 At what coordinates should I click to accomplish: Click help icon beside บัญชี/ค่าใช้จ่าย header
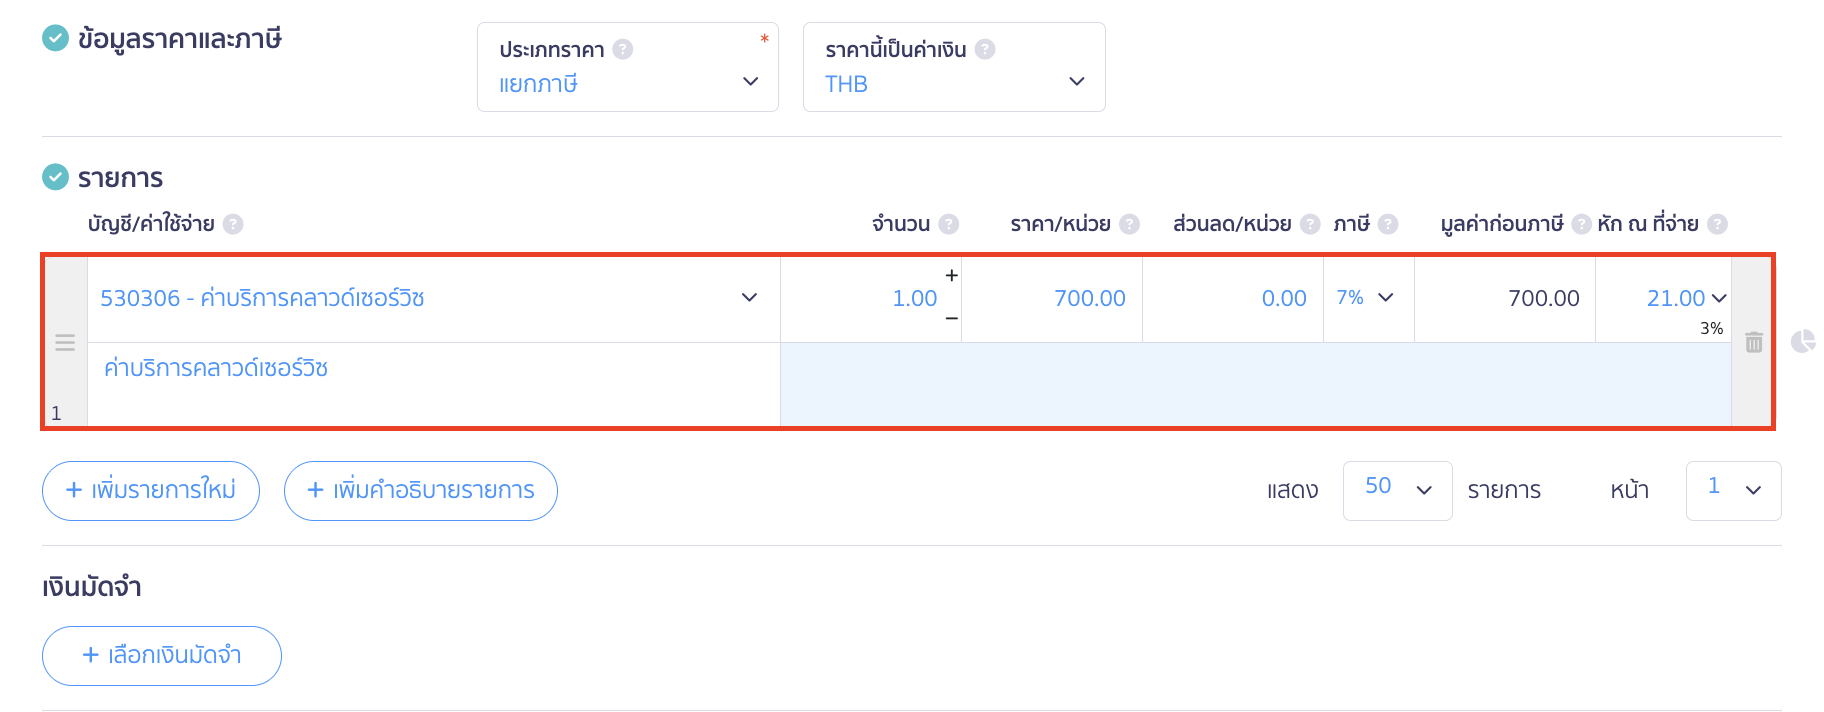click(x=233, y=224)
